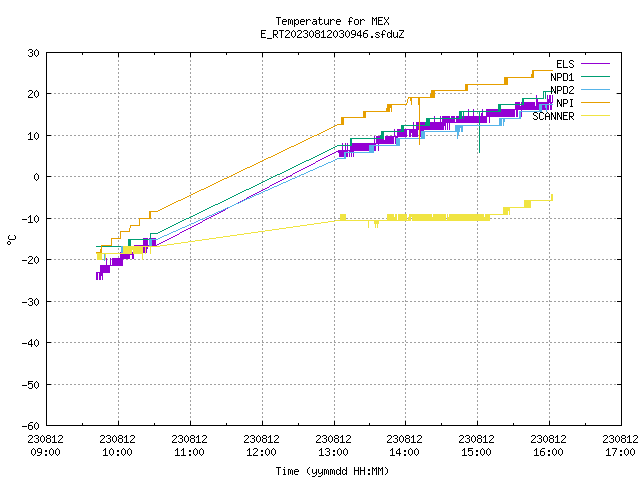Image resolution: width=640 pixels, height=480 pixels.
Task: Click the thick yellow SCANNER band near -10
Action: click(x=438, y=218)
